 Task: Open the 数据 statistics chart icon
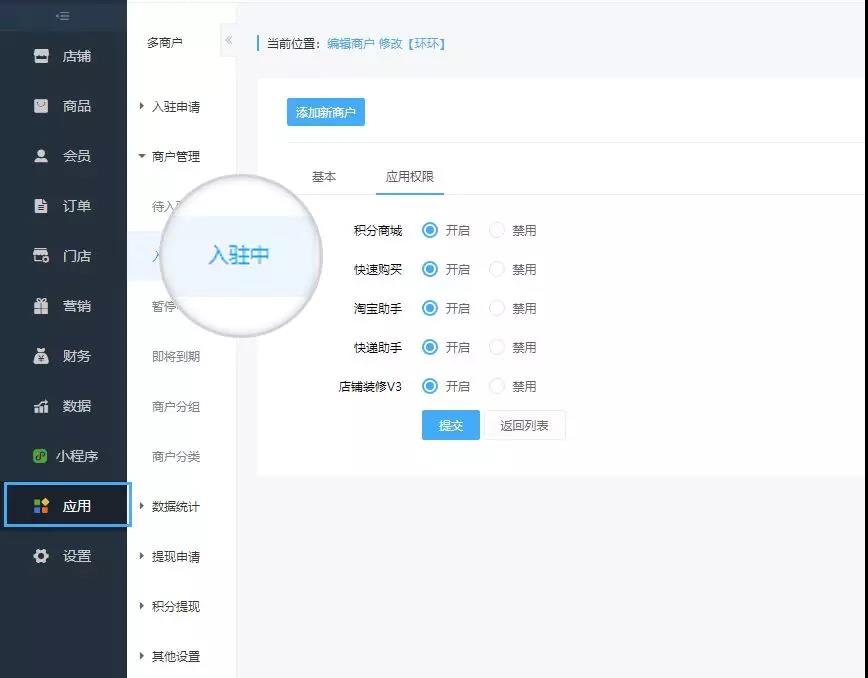[41, 406]
